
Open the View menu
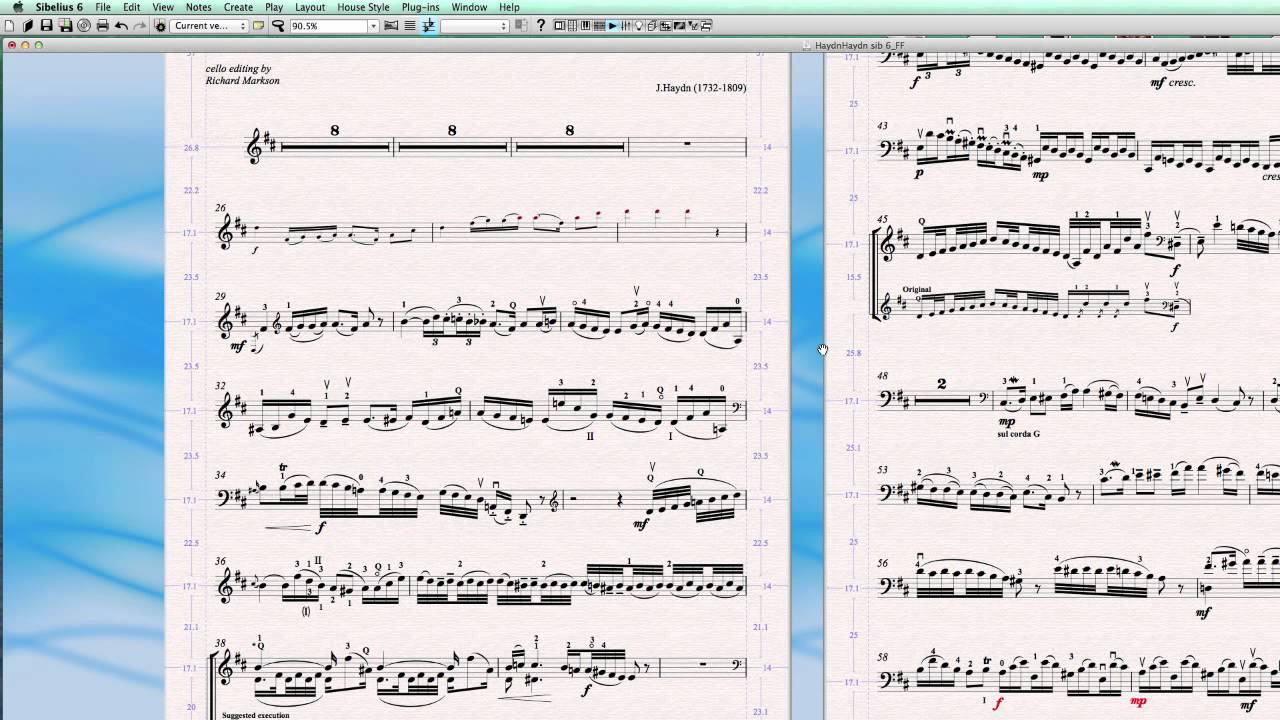[163, 7]
